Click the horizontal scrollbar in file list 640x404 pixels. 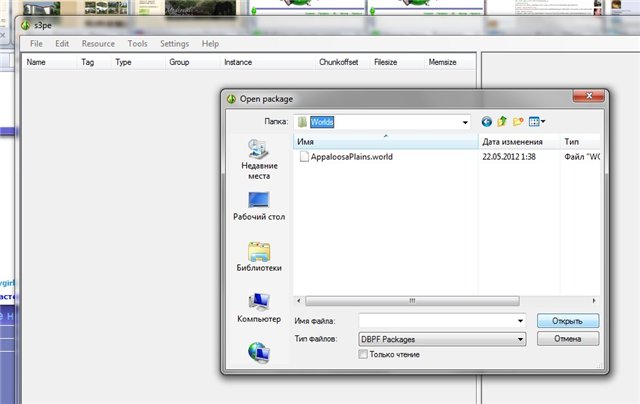tap(410, 300)
